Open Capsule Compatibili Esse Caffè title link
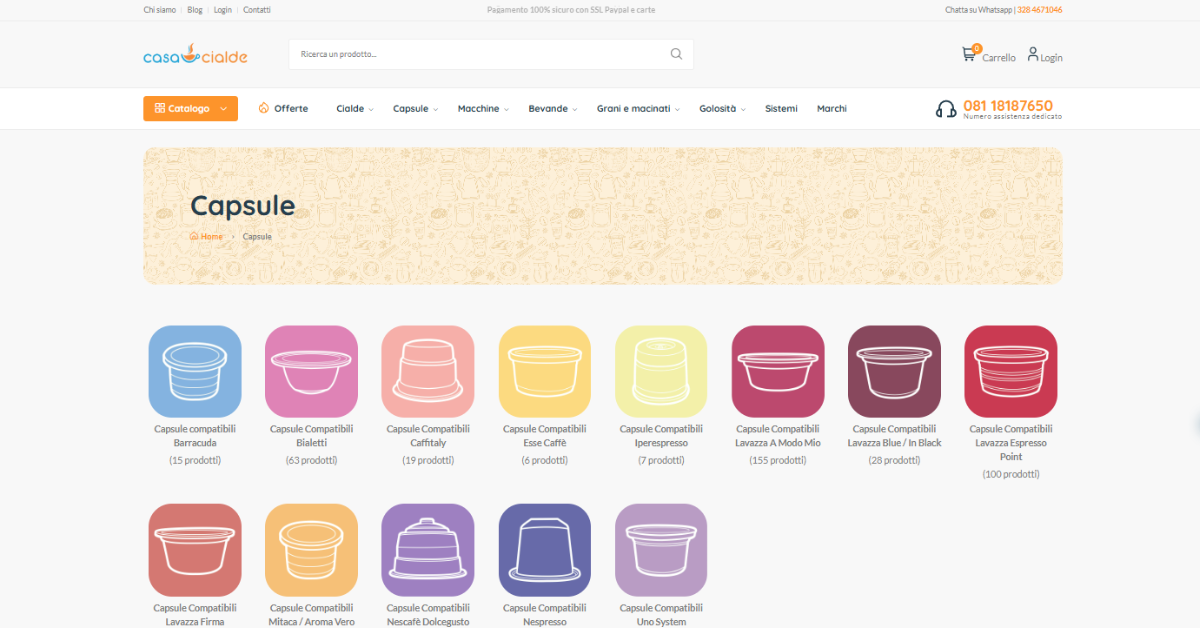1200x628 pixels. (x=545, y=436)
